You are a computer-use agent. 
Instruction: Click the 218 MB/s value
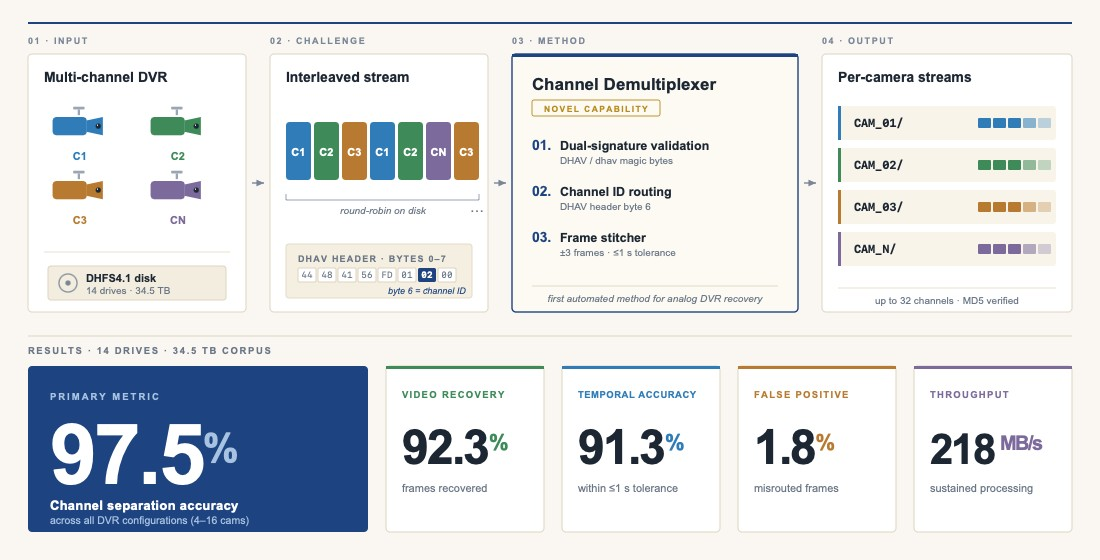pos(986,448)
